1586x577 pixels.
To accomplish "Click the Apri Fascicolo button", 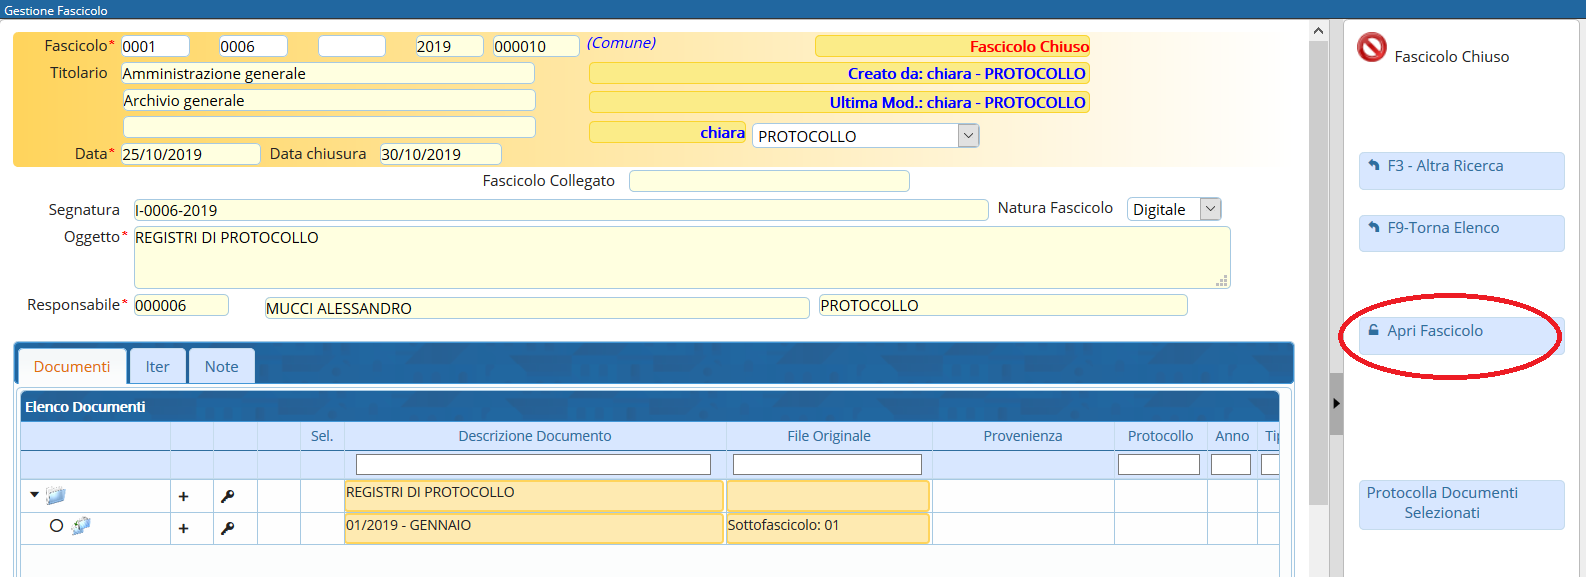I will point(1460,332).
